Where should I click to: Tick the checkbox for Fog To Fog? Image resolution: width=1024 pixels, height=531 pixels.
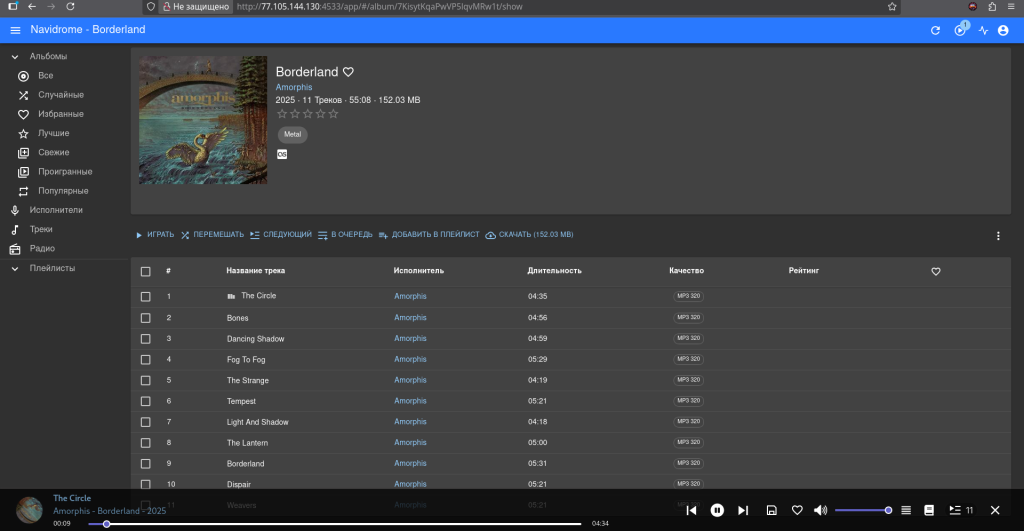[x=146, y=359]
